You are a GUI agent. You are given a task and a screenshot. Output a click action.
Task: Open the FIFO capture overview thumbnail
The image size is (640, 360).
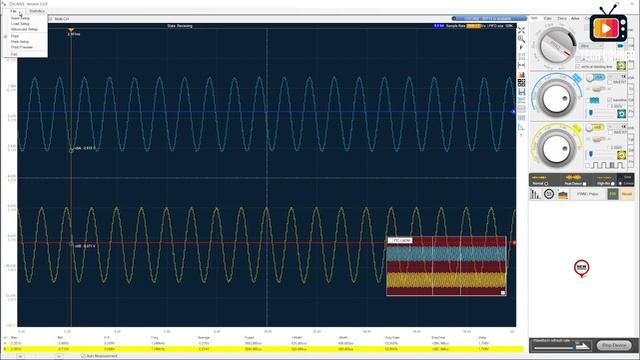point(446,266)
